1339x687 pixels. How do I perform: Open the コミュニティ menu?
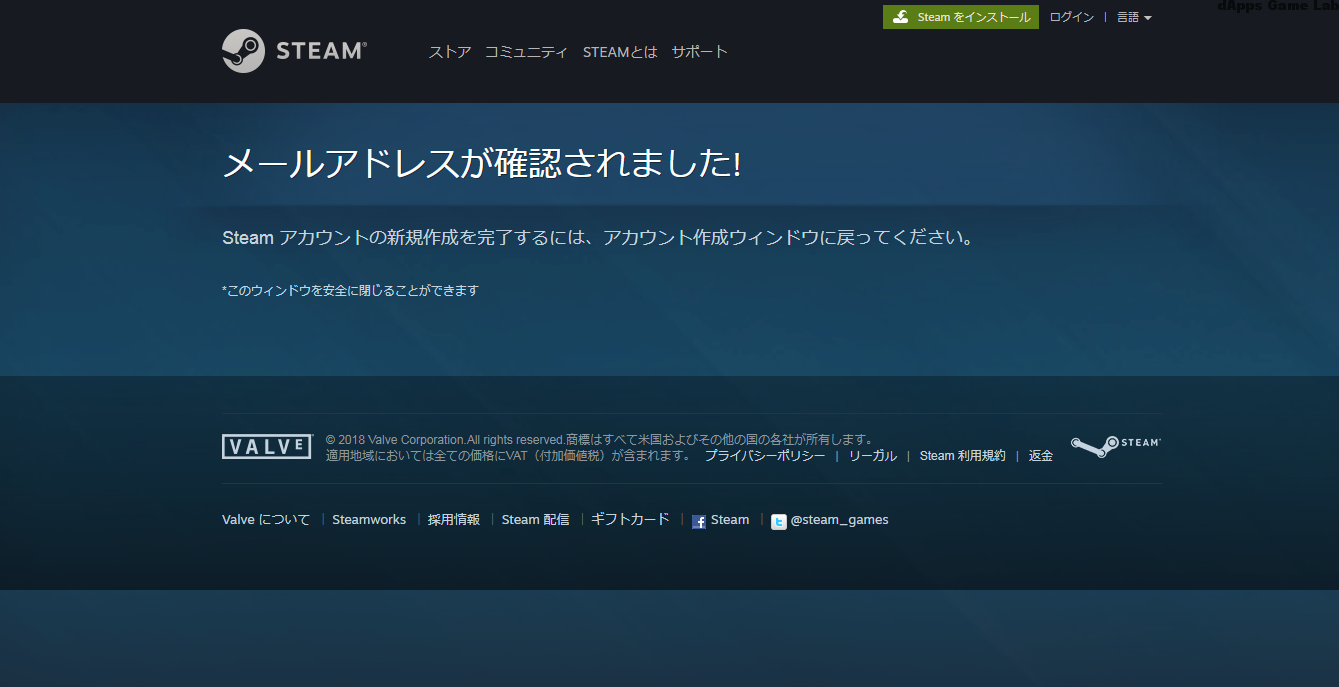click(x=526, y=52)
